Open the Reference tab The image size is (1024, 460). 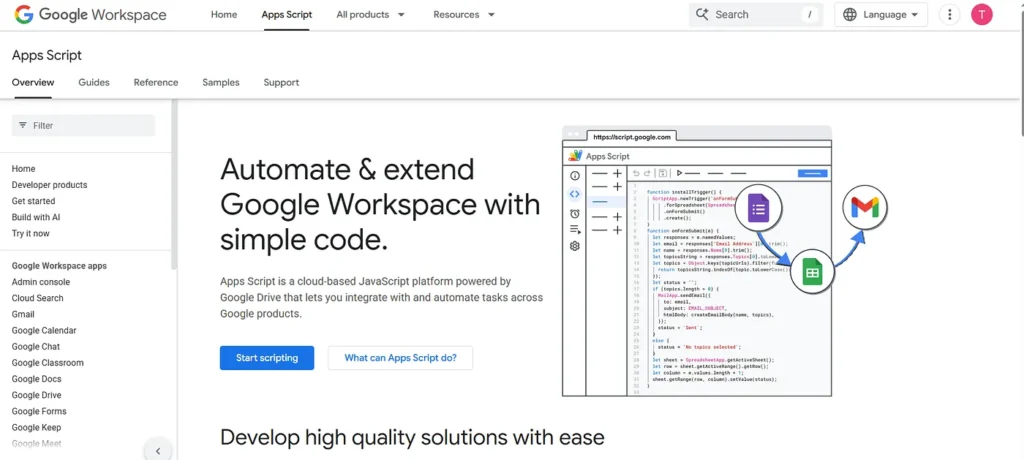tap(156, 82)
